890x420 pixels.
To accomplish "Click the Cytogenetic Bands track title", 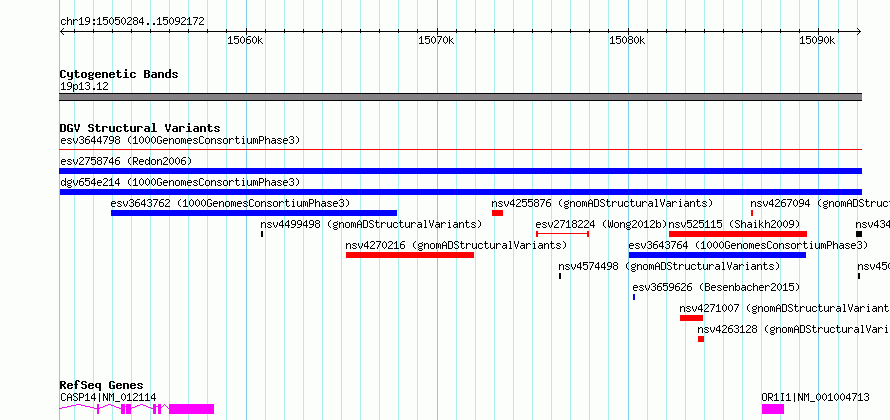I will pyautogui.click(x=119, y=74).
